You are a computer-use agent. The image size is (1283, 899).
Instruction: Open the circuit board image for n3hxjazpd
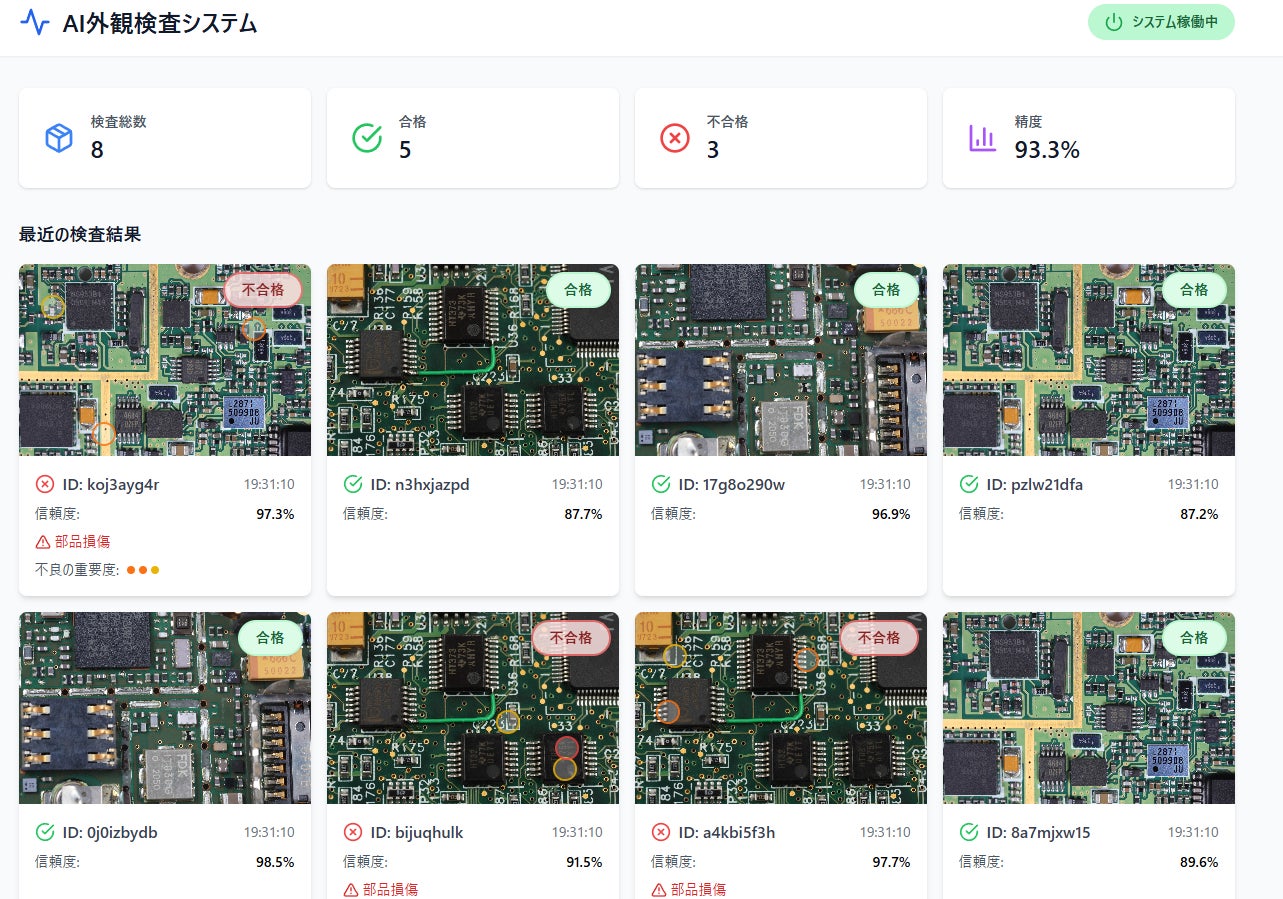point(473,360)
